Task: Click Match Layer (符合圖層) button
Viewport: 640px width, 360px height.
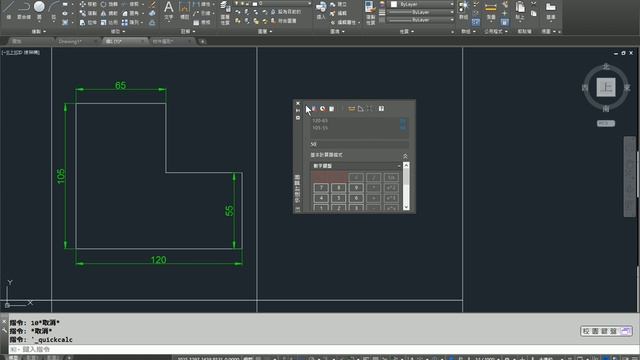Action: (x=283, y=20)
